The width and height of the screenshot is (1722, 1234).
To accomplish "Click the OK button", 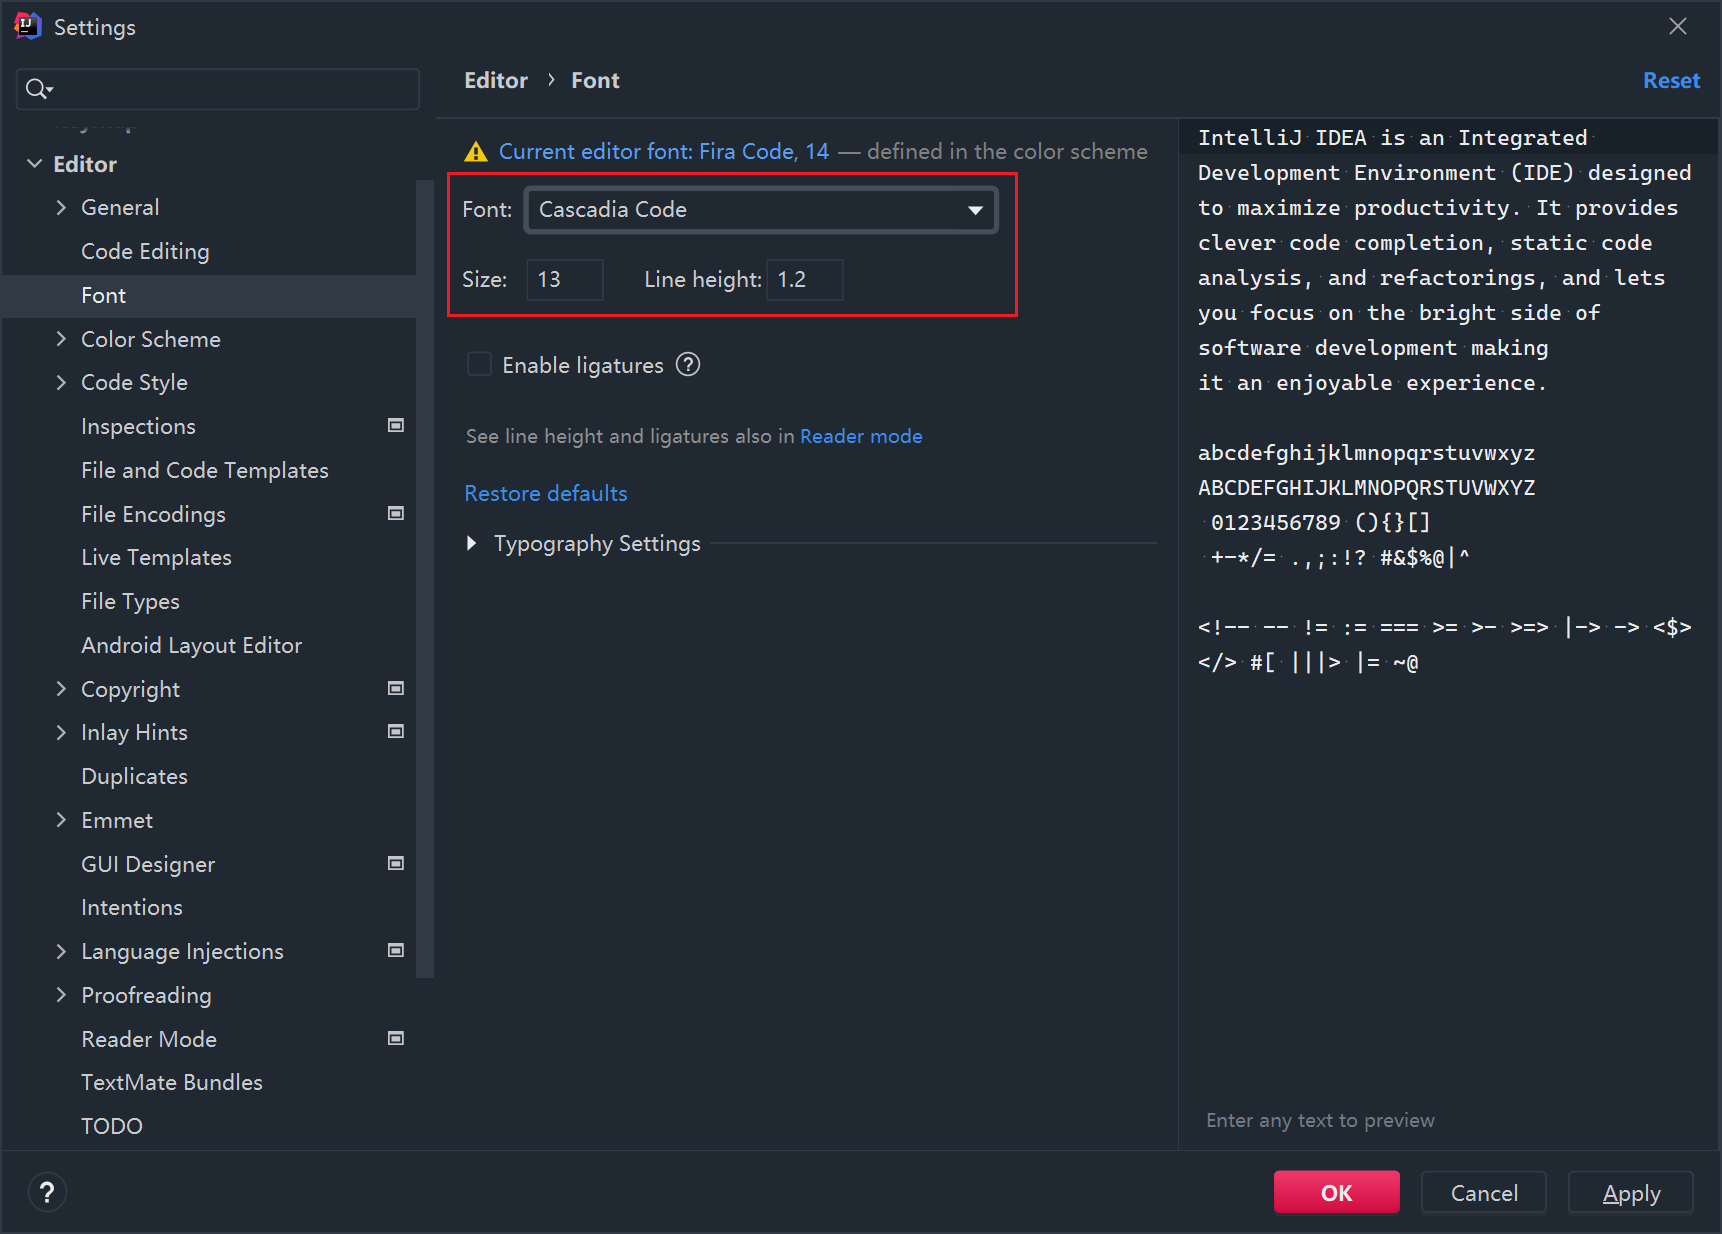I will 1336,1192.
